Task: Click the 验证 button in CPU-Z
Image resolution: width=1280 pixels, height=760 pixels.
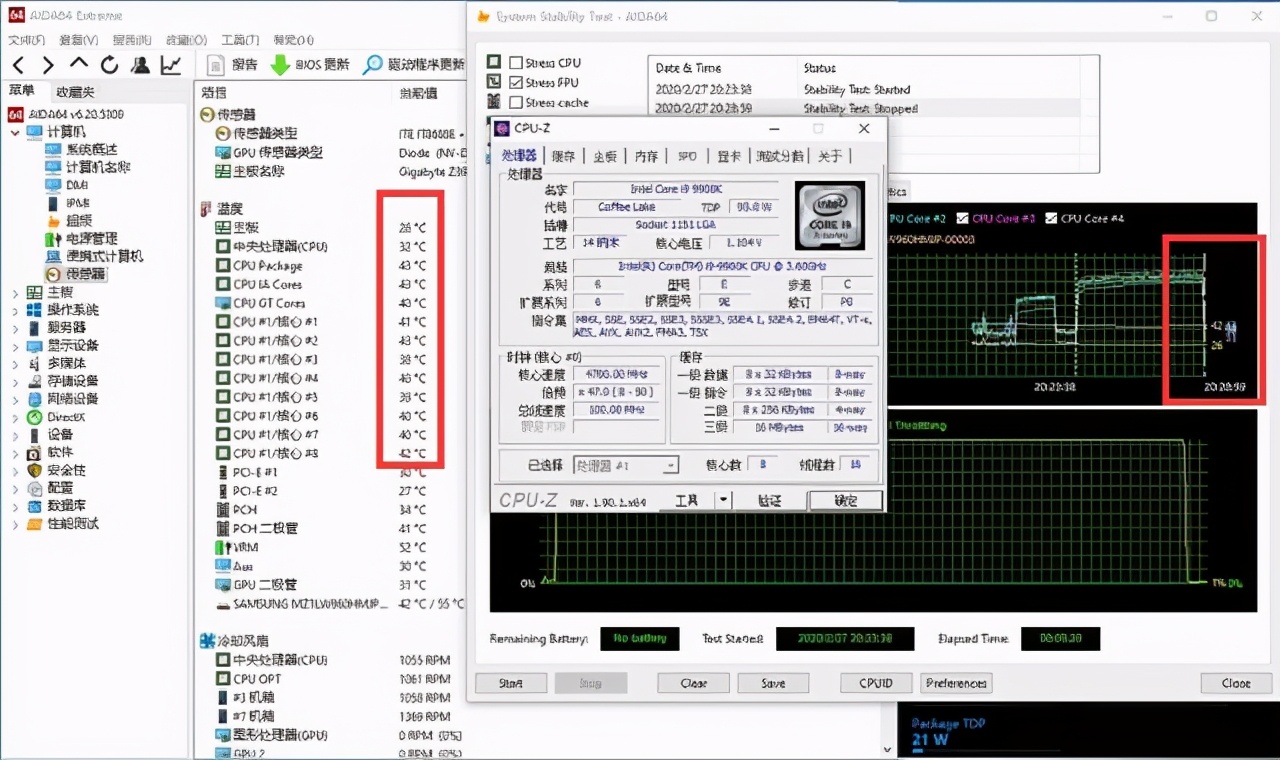Action: 769,500
